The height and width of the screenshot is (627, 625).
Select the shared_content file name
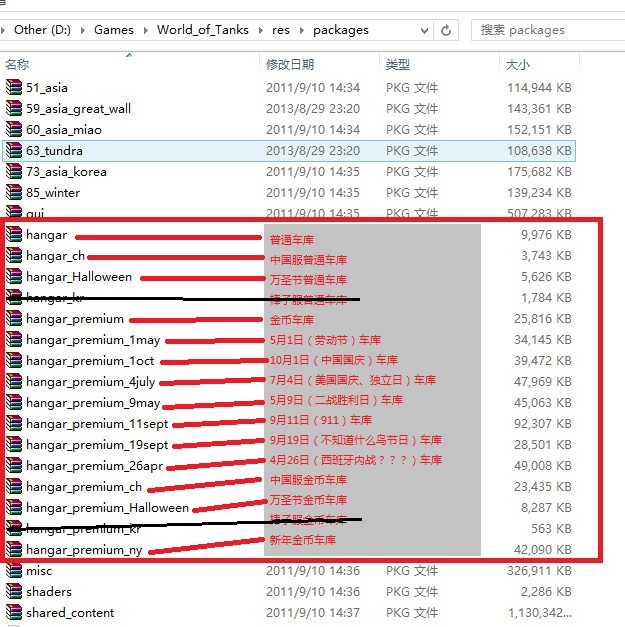(70, 613)
